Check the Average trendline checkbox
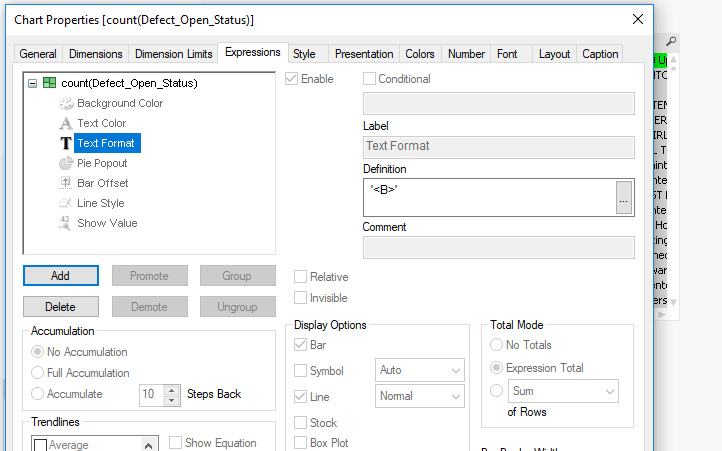722x451 pixels. (41, 445)
